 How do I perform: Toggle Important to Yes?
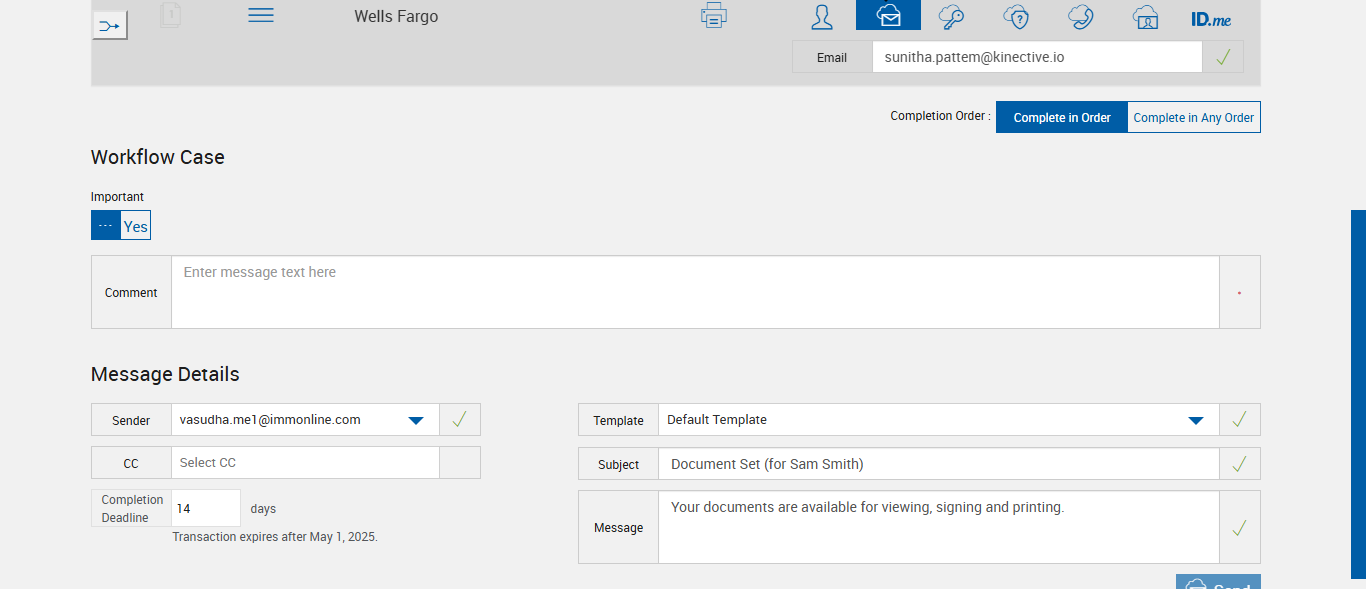[x=135, y=226]
